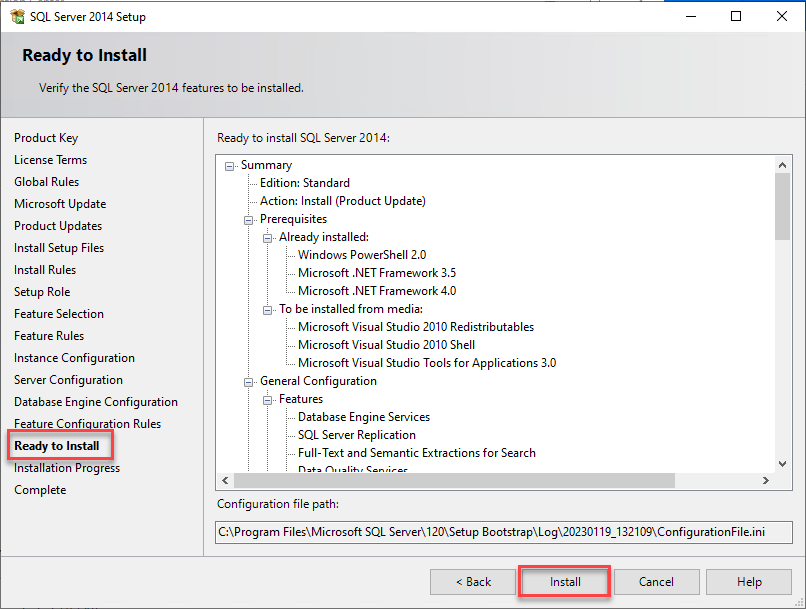Close the SQL Server Setup window
The width and height of the screenshot is (806, 609).
pyautogui.click(x=782, y=16)
